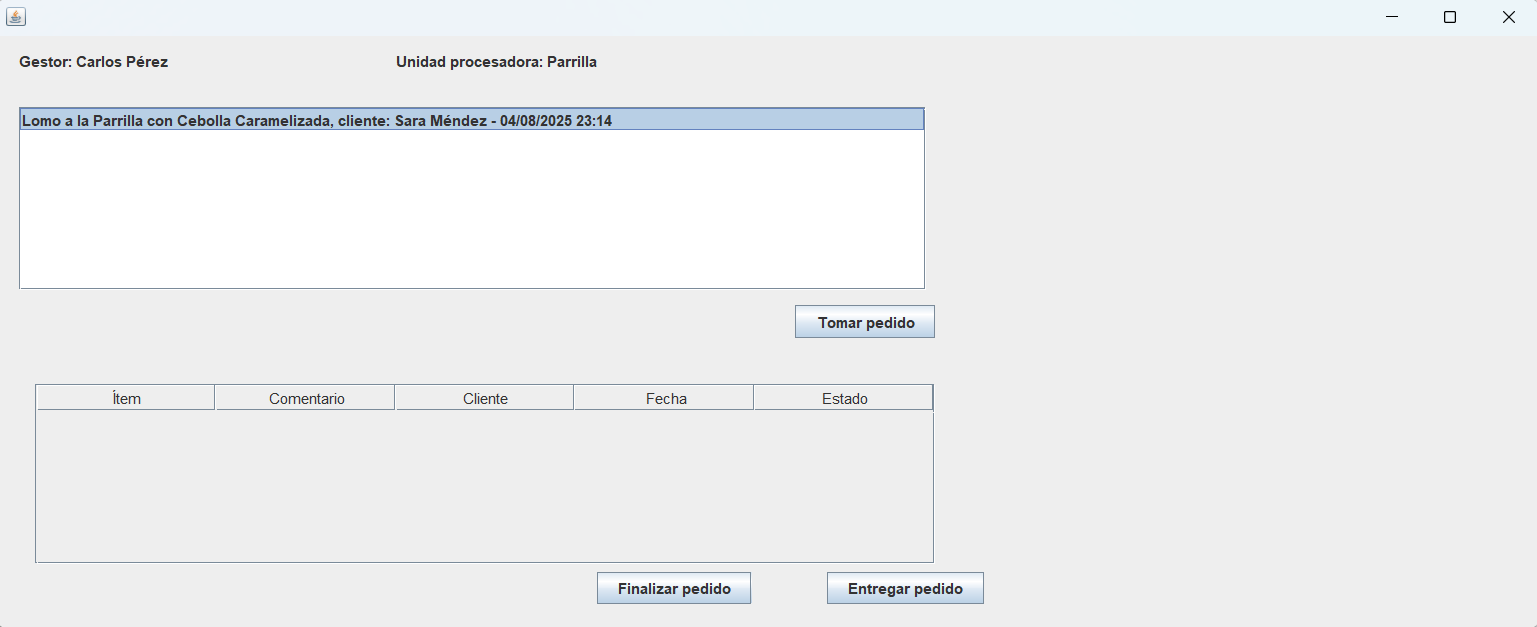This screenshot has height=627, width=1537.
Task: Select the Lomo a la Parrilla order row
Action: (472, 120)
